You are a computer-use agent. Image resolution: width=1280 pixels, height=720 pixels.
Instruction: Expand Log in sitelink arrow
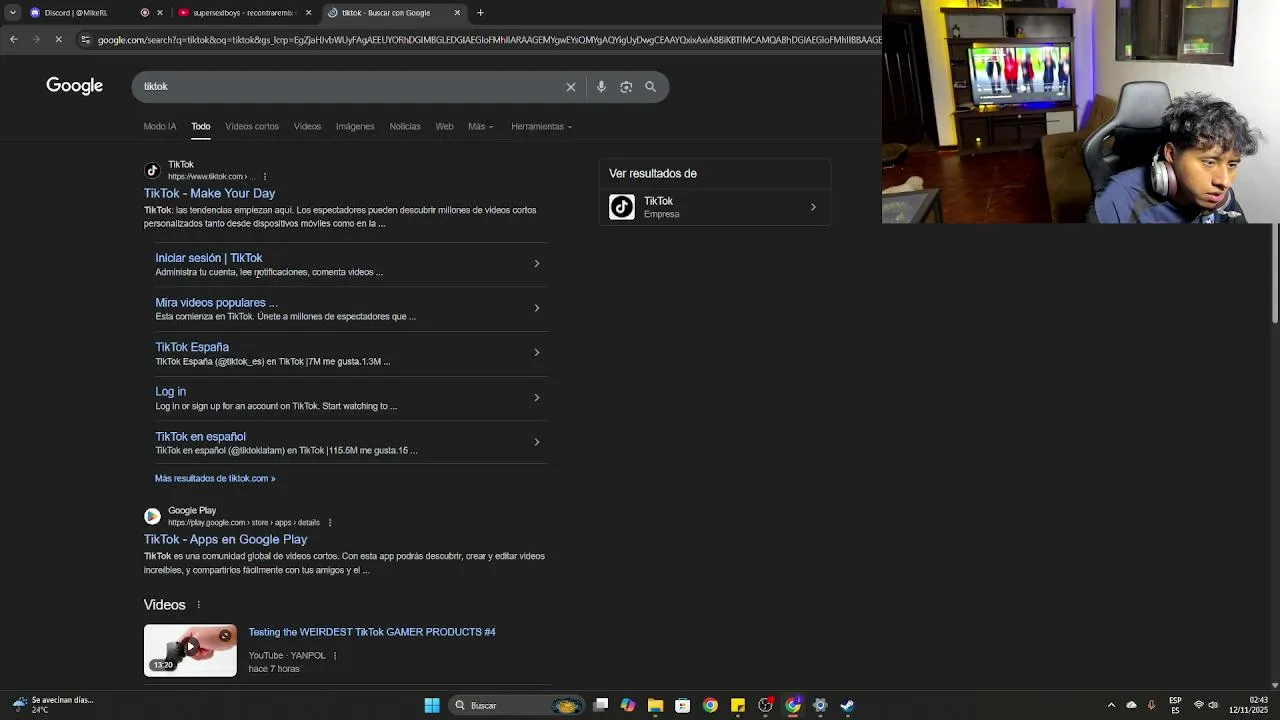(536, 398)
